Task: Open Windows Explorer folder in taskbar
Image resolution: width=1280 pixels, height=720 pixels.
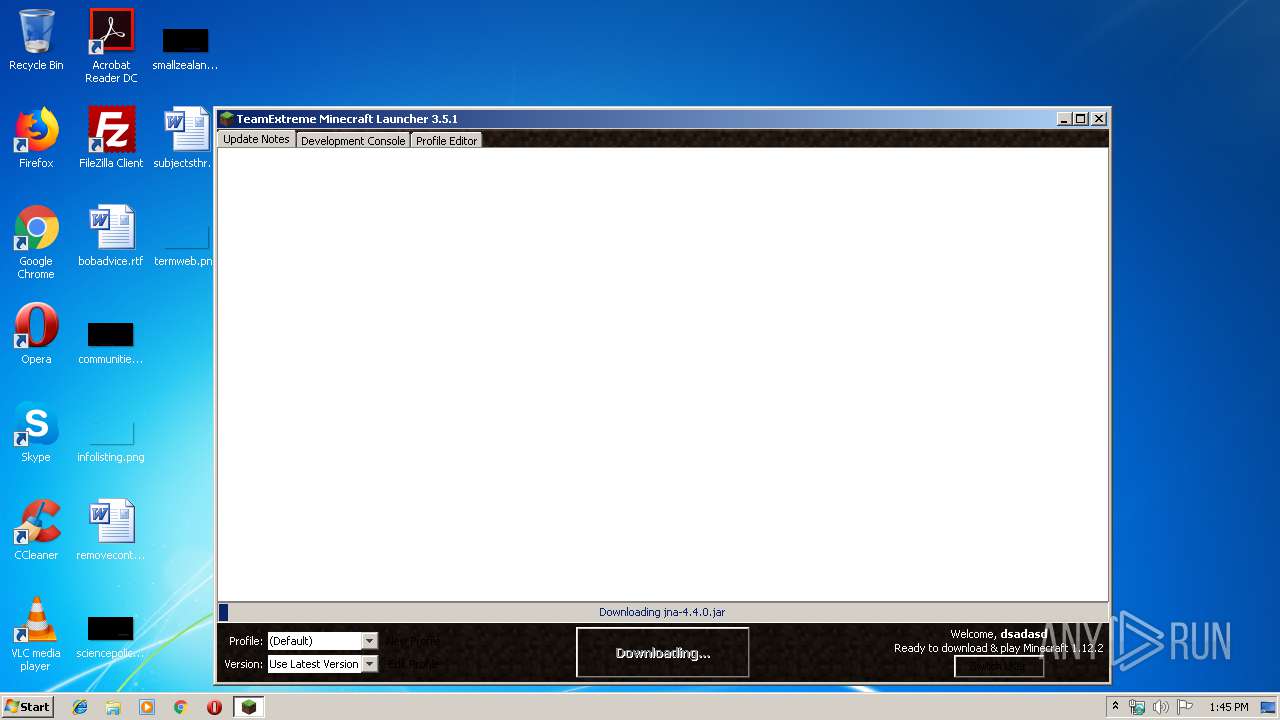Action: coord(113,707)
